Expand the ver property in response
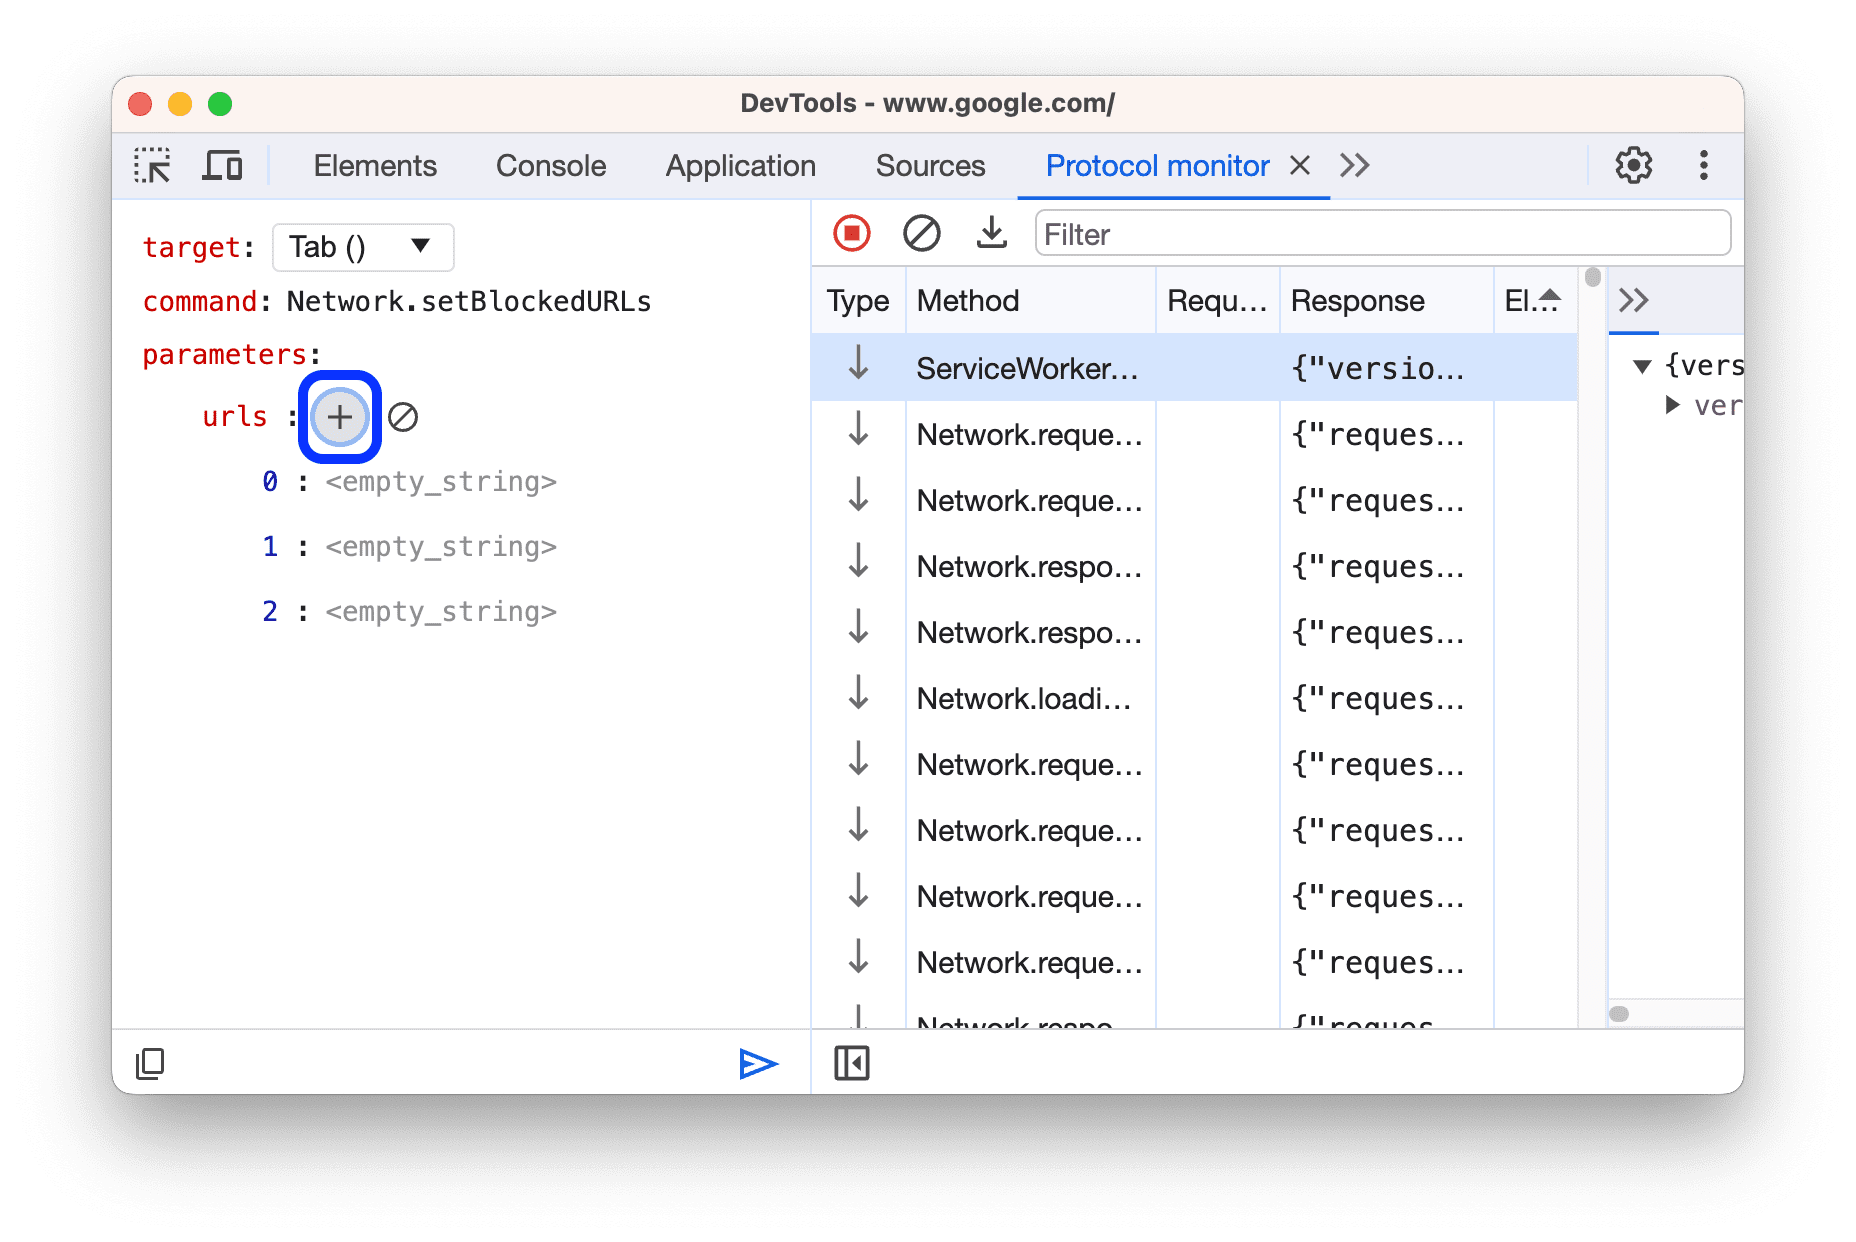Viewport: 1856px width, 1242px height. (1674, 404)
